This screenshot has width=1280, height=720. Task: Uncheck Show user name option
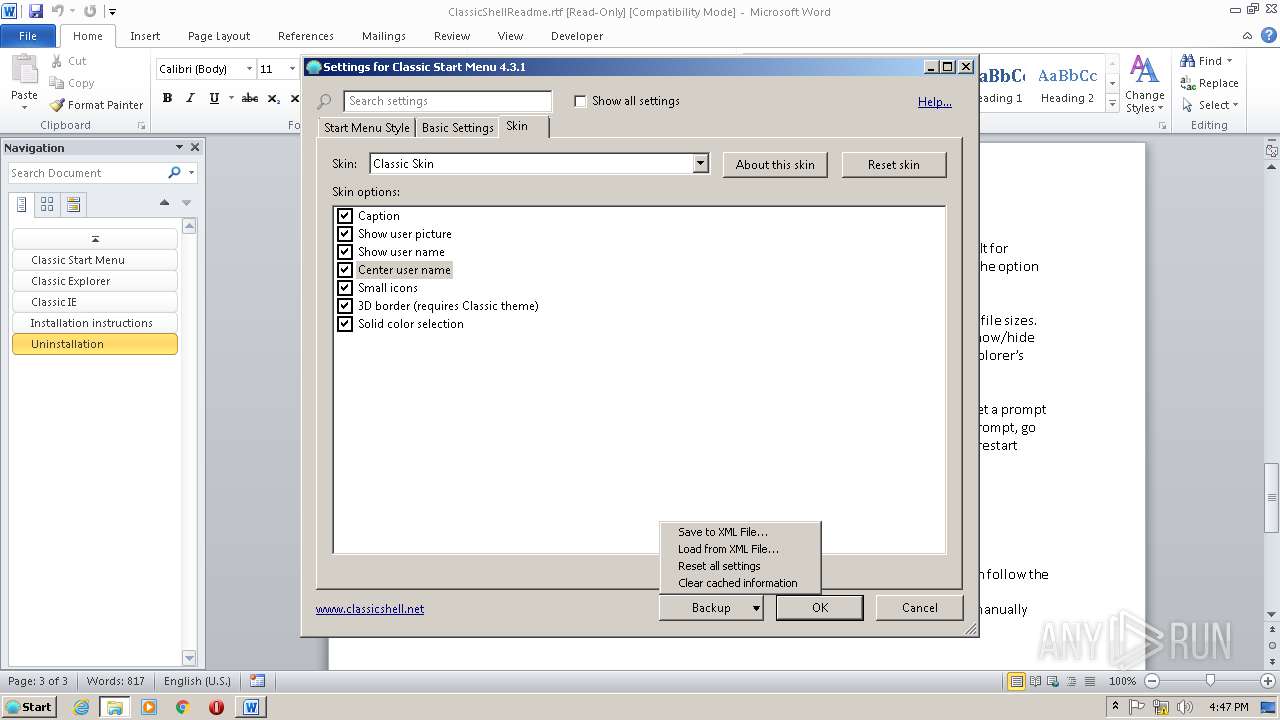(345, 252)
